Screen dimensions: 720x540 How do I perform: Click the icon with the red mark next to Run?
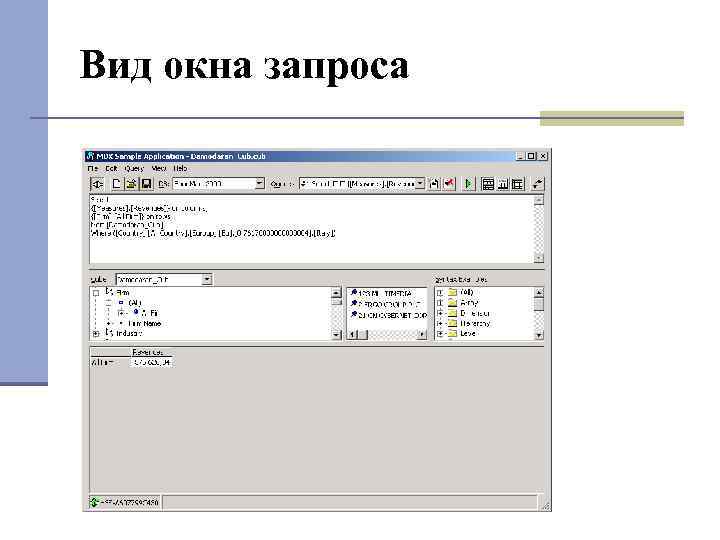click(450, 184)
